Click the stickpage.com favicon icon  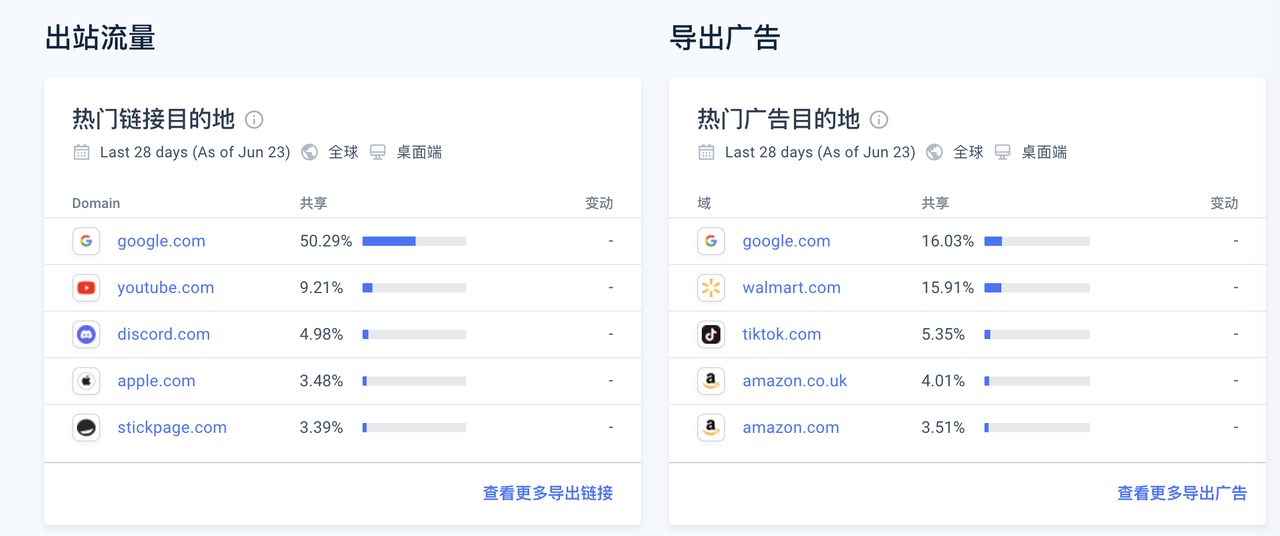[x=87, y=428]
